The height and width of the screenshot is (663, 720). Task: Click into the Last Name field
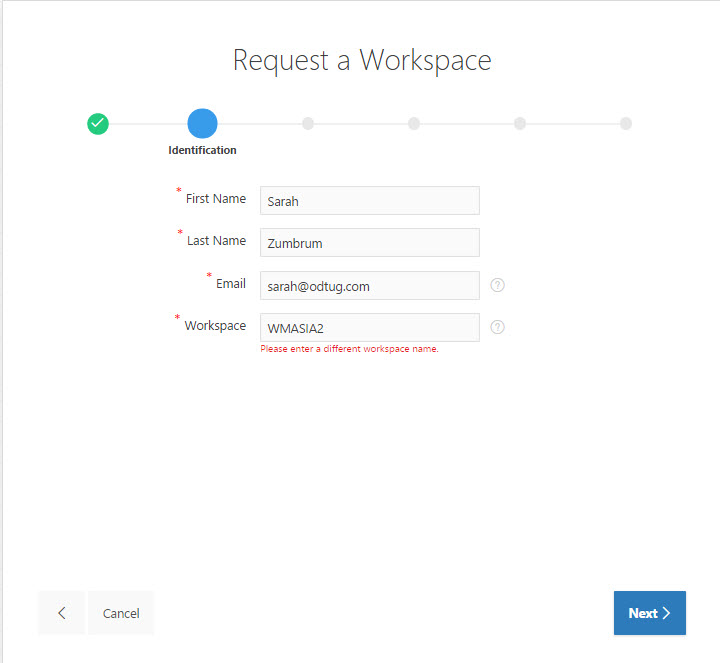coord(369,243)
